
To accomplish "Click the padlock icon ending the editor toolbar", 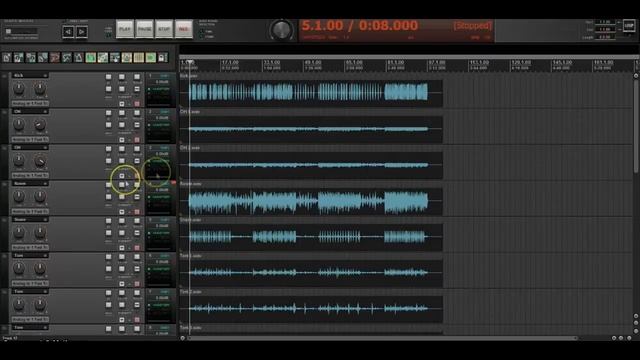I will tap(162, 58).
